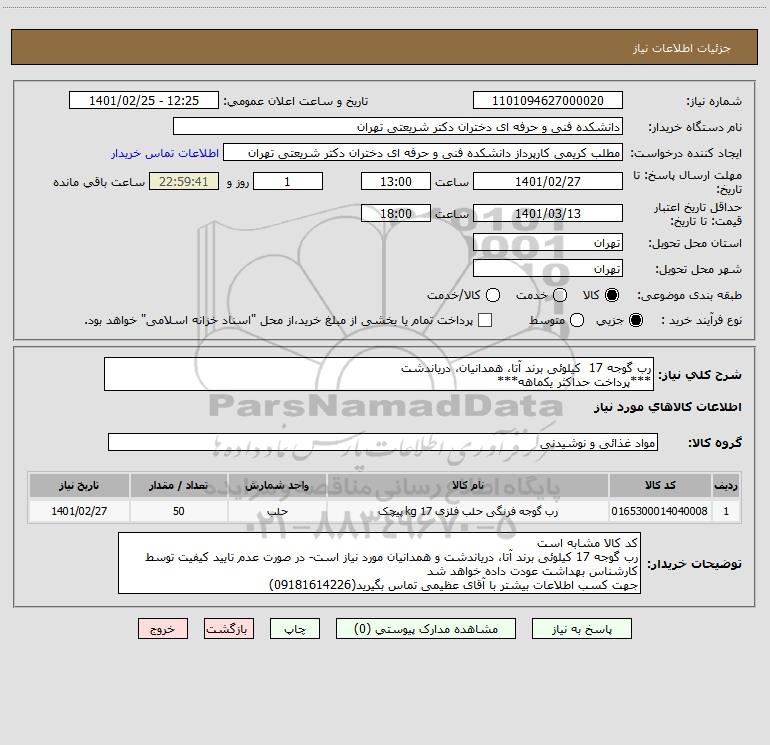Screen dimensions: 770x745
Task: Click the تاریخ نیاز column header
Action: tap(79, 485)
